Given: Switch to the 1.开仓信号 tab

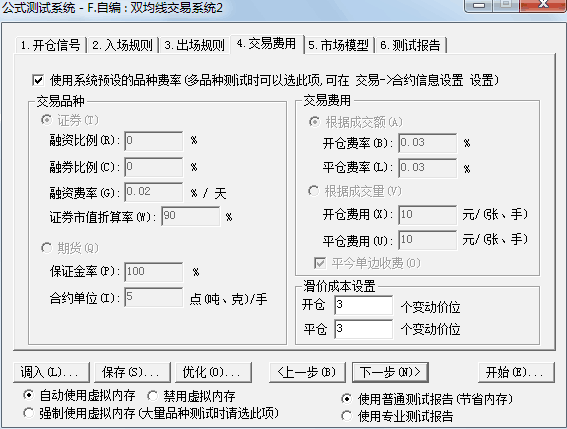Looking at the screenshot, I should click(51, 45).
